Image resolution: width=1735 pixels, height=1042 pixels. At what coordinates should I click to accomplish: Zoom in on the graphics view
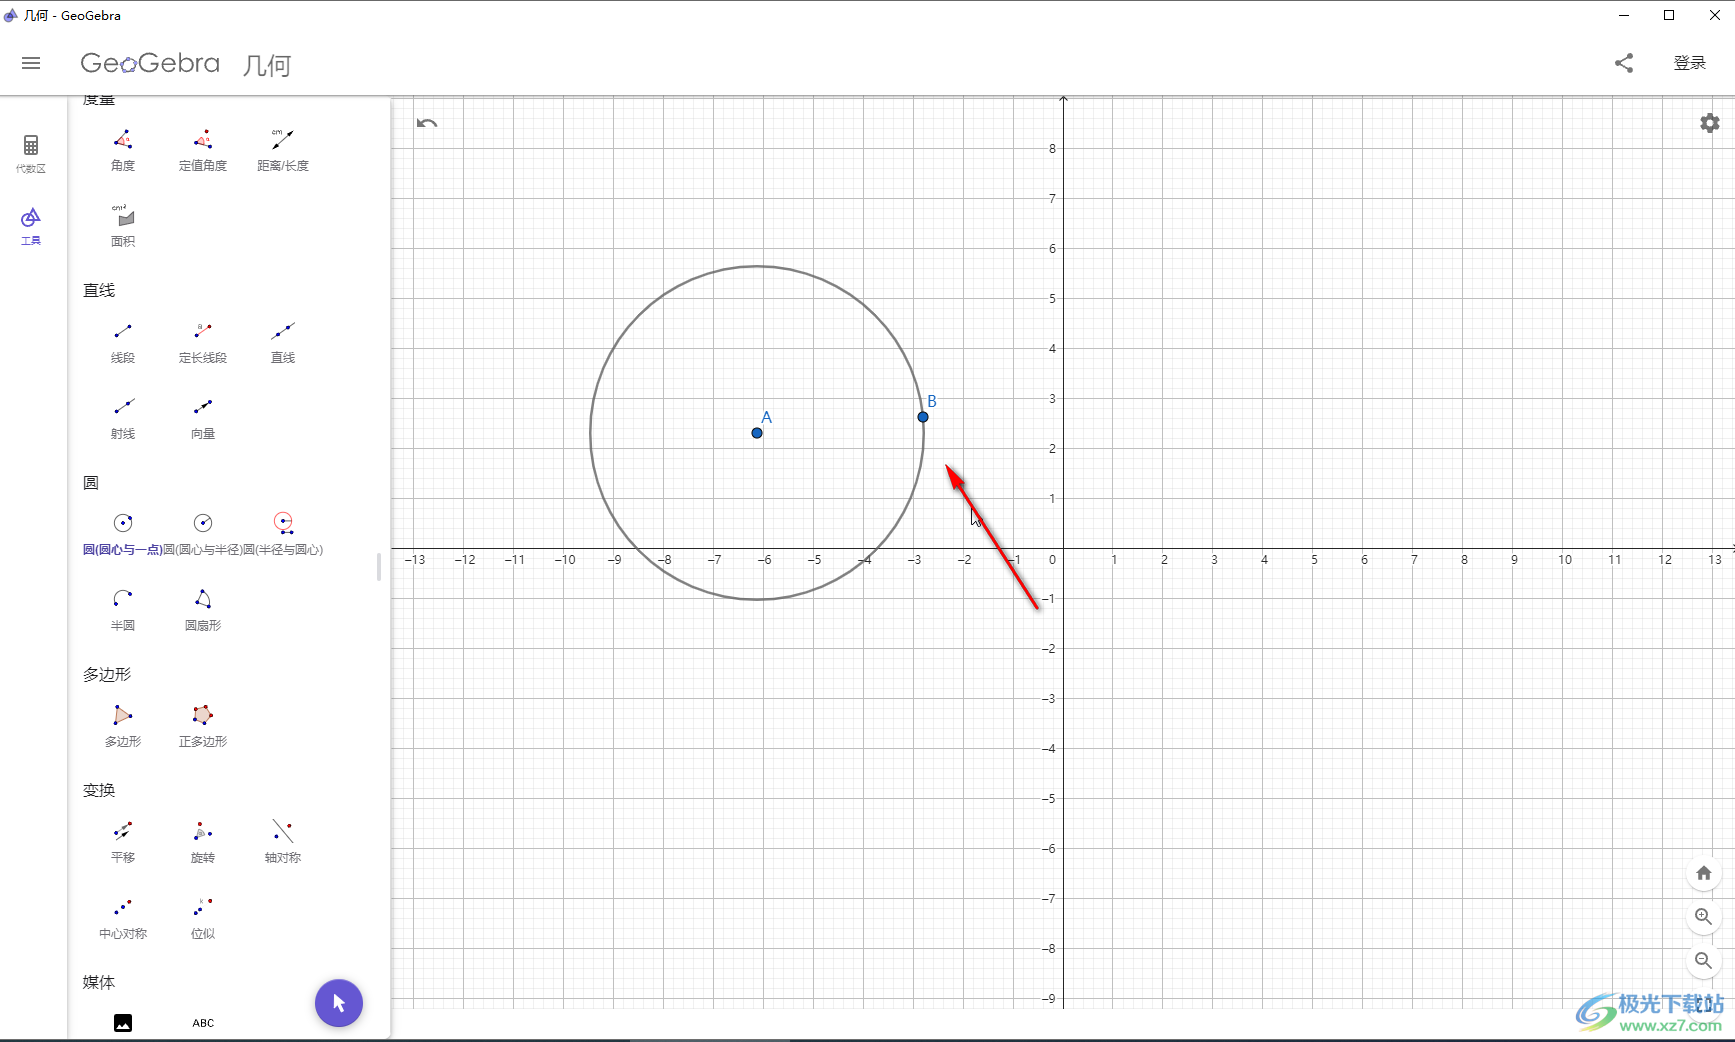pyautogui.click(x=1704, y=917)
